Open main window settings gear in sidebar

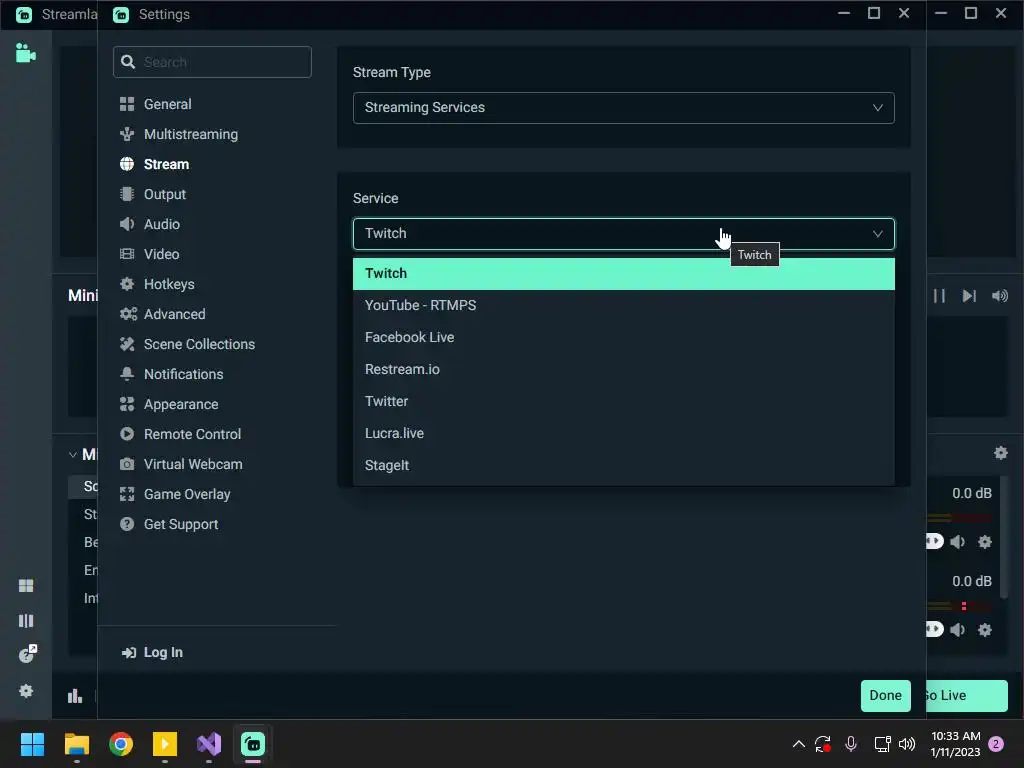click(25, 691)
